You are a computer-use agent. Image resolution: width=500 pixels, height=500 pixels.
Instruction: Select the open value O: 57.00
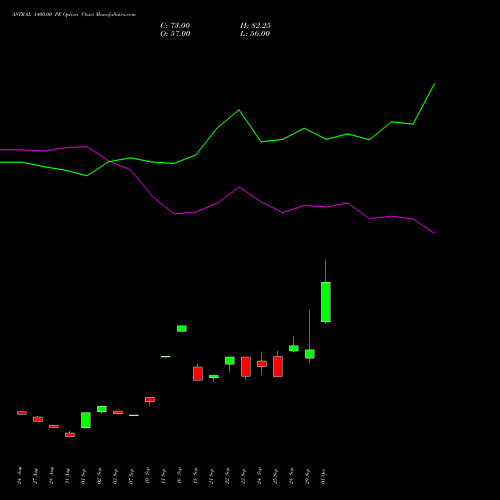pos(175,34)
